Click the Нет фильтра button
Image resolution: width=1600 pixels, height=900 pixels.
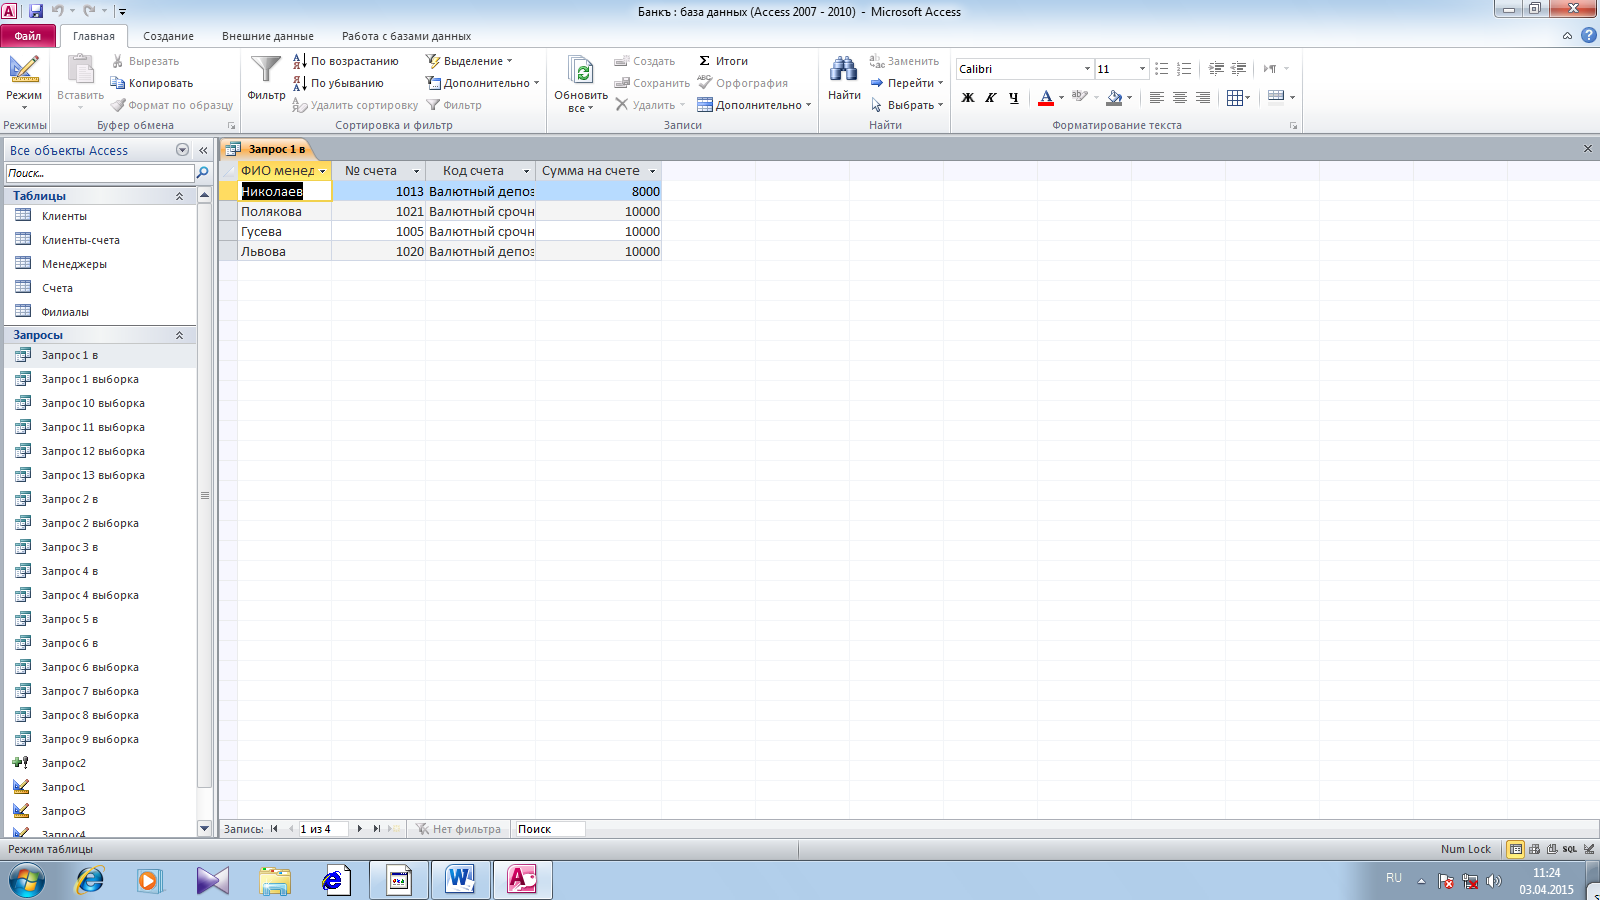[458, 829]
